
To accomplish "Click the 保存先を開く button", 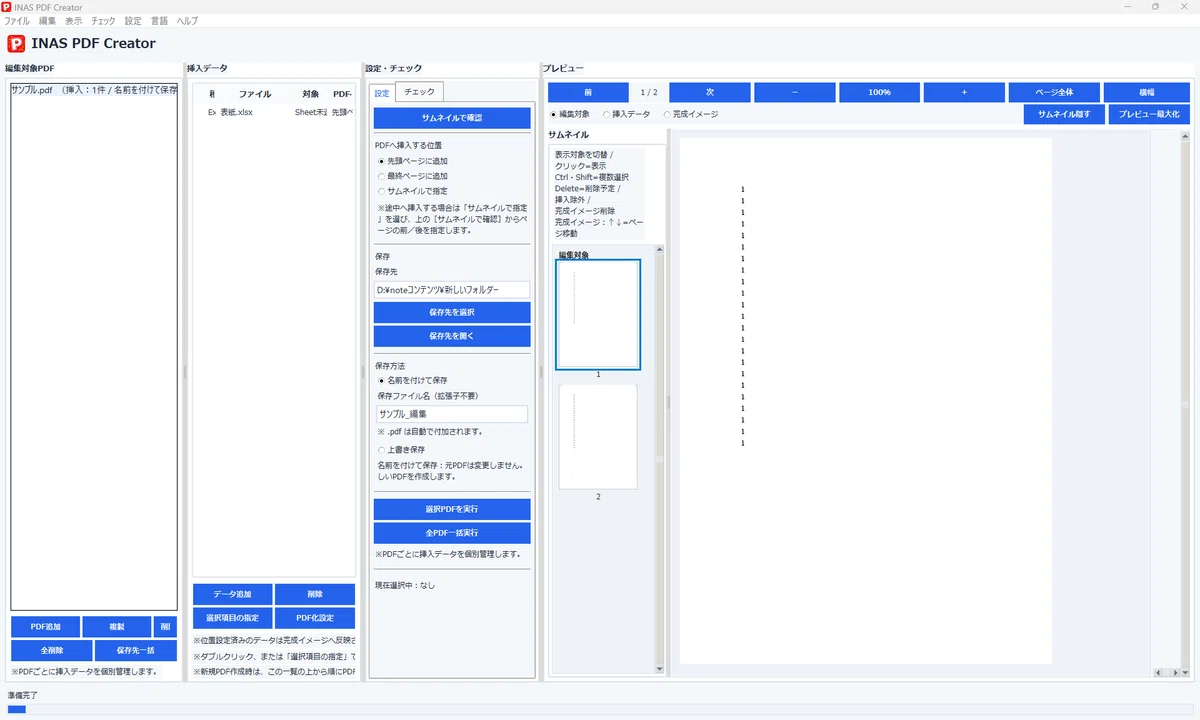I will (x=452, y=336).
